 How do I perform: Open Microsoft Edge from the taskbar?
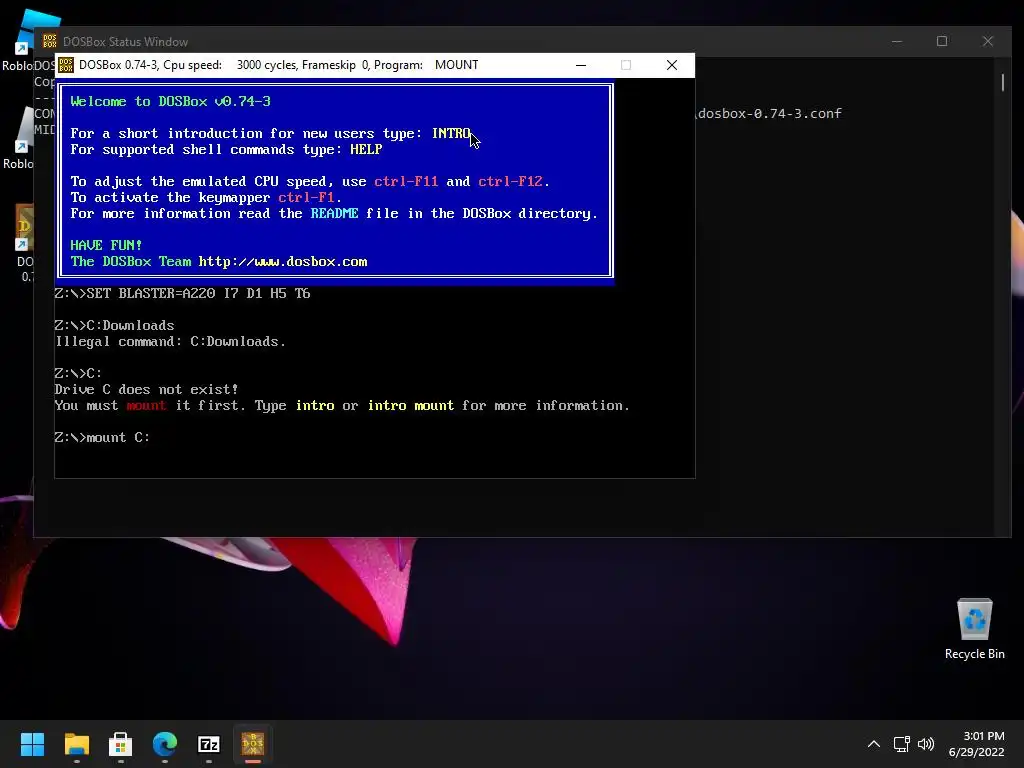click(x=165, y=744)
